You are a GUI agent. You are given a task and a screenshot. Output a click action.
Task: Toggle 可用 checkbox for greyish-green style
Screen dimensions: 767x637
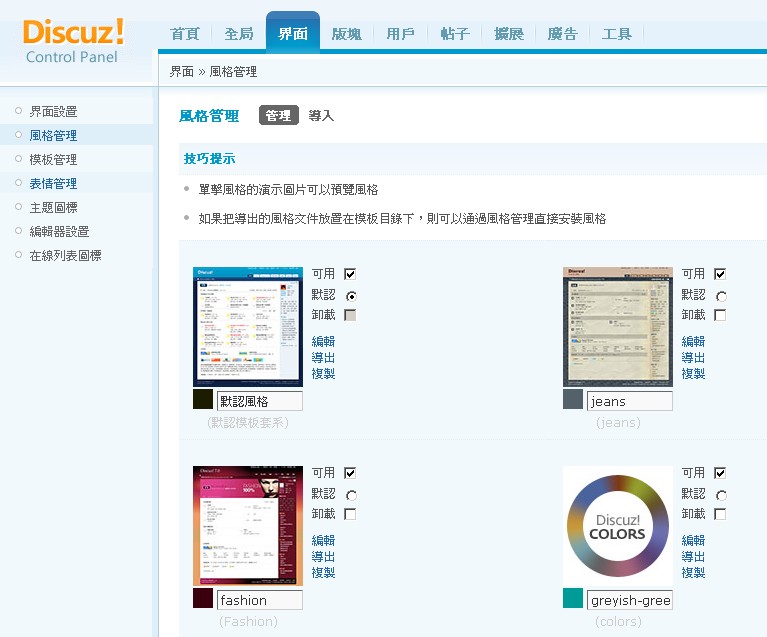tap(720, 473)
